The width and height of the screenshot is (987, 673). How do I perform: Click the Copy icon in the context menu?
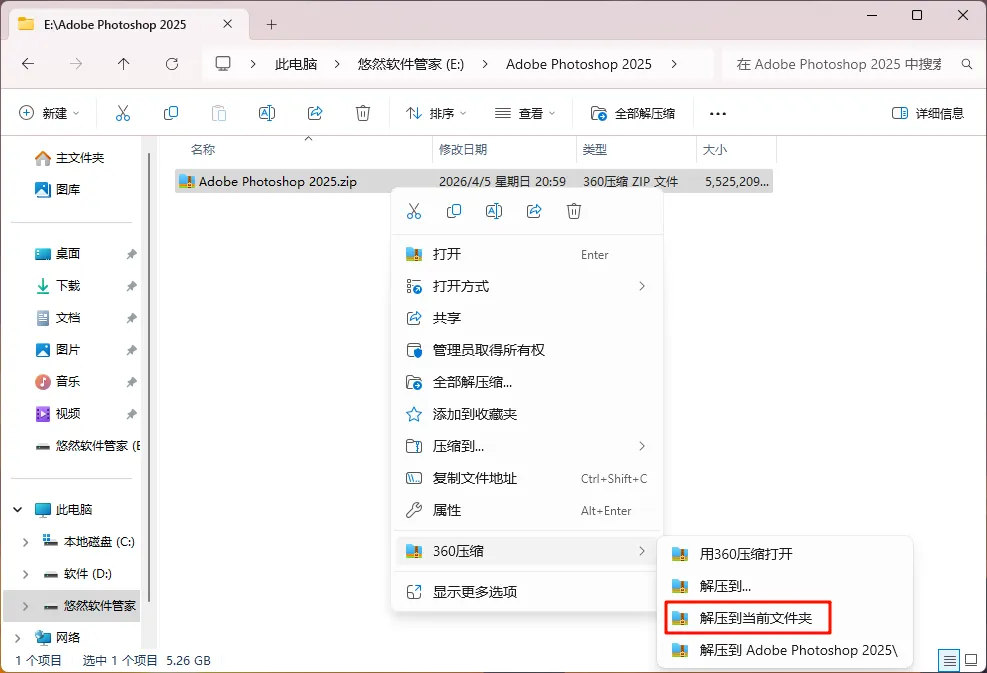(x=454, y=211)
